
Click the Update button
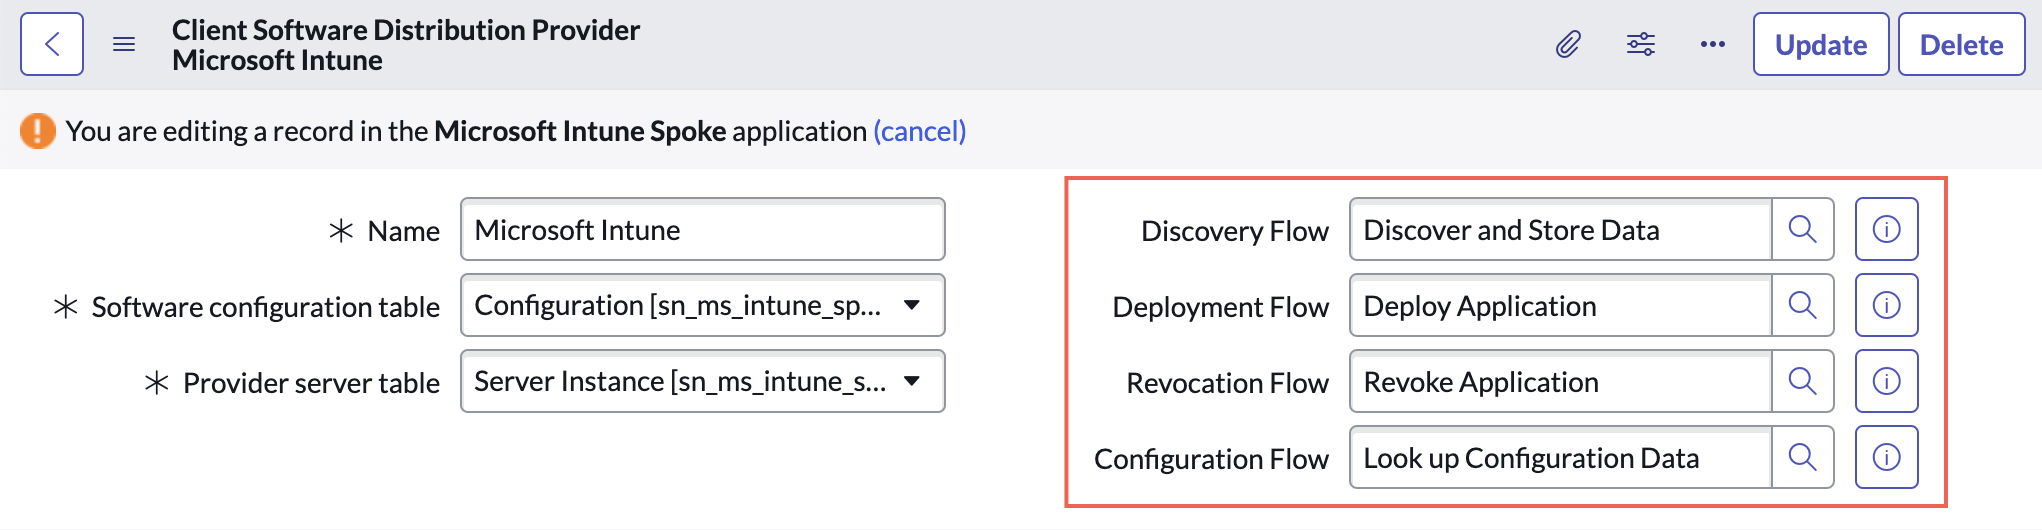pyautogui.click(x=1821, y=44)
